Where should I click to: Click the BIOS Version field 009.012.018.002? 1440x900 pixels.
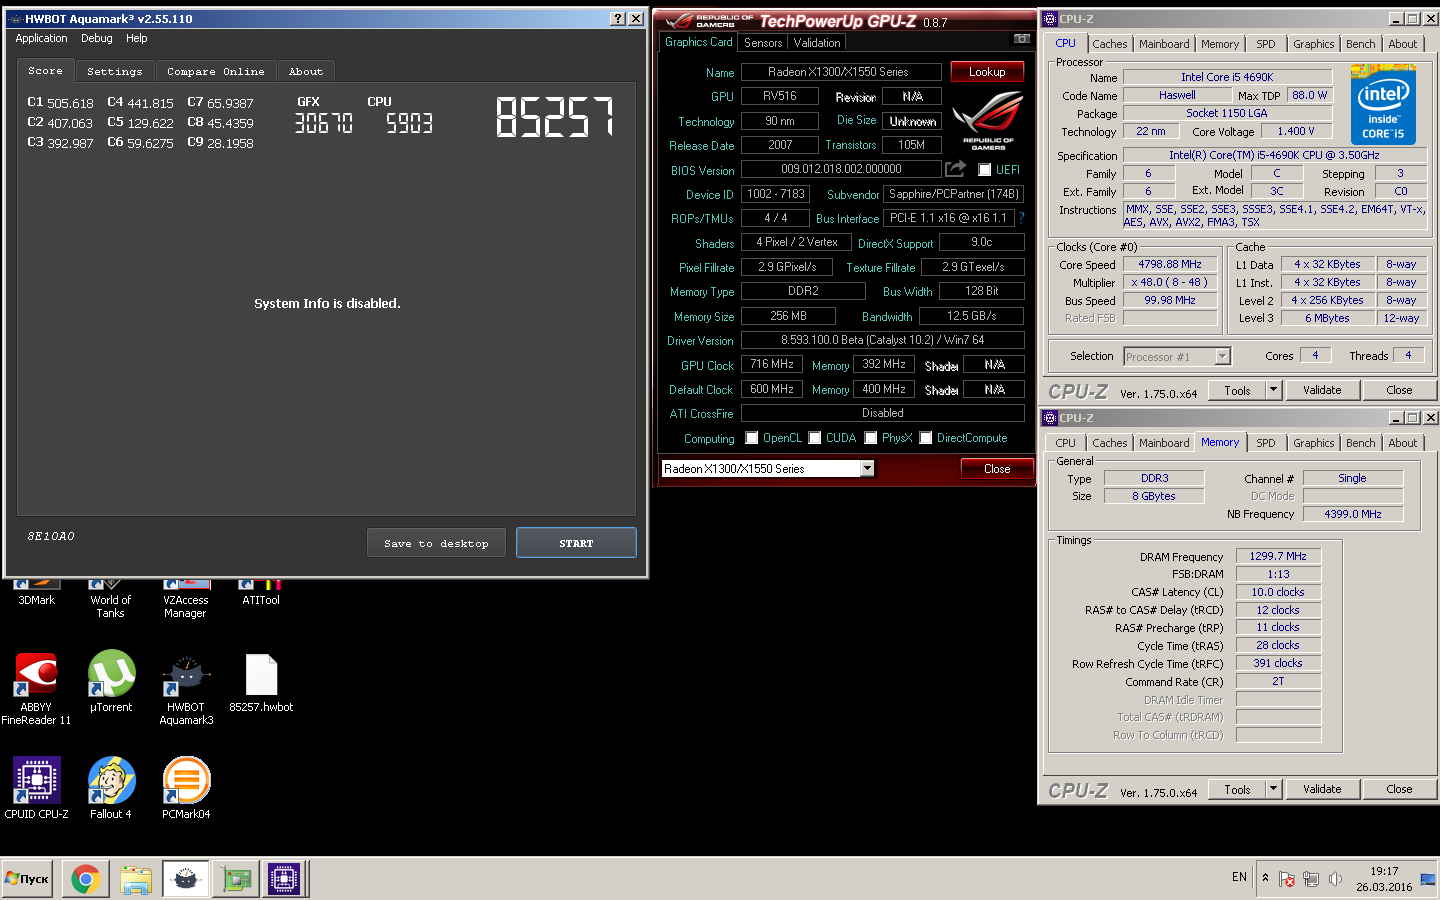(x=841, y=169)
